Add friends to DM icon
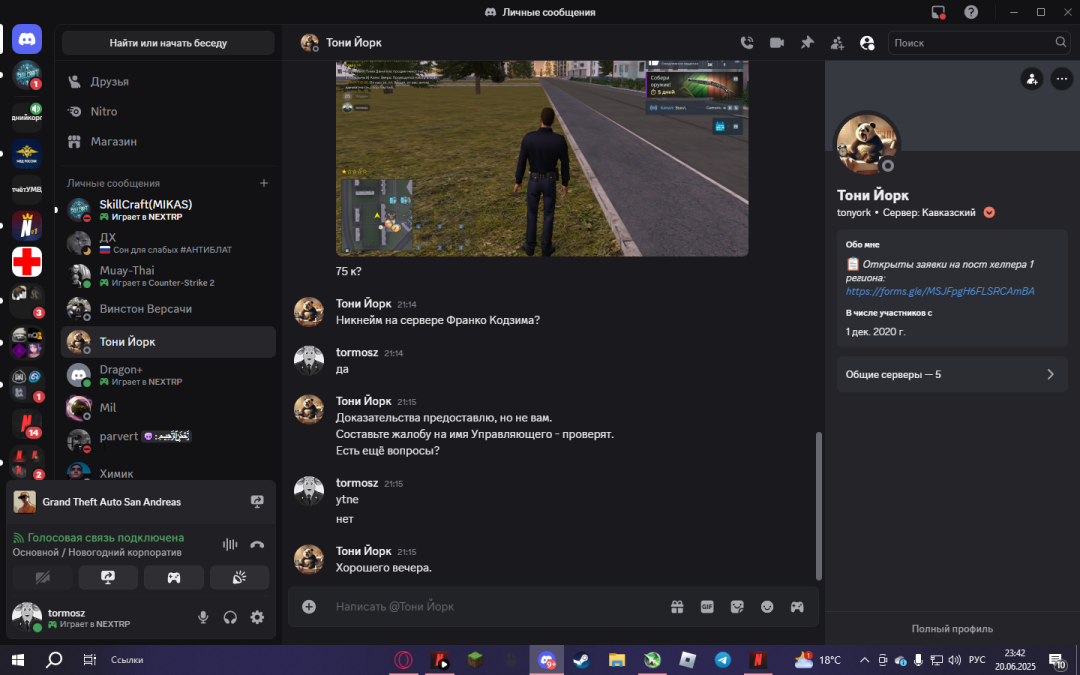Screen dimensions: 1080x675 837,43
